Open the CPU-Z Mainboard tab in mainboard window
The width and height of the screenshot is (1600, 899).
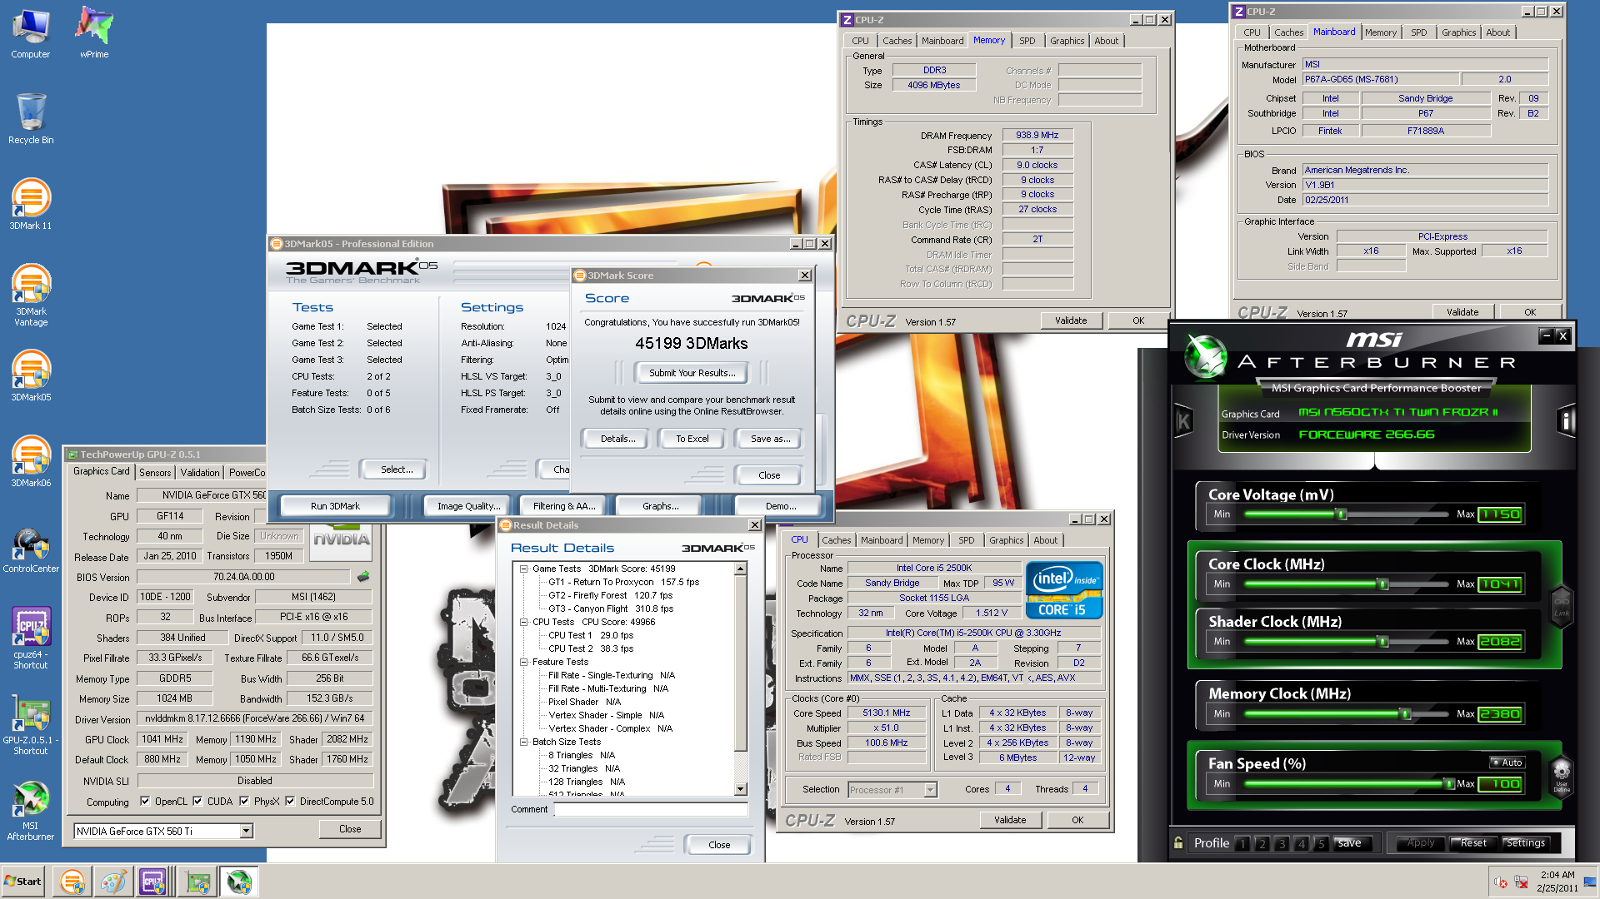1334,32
